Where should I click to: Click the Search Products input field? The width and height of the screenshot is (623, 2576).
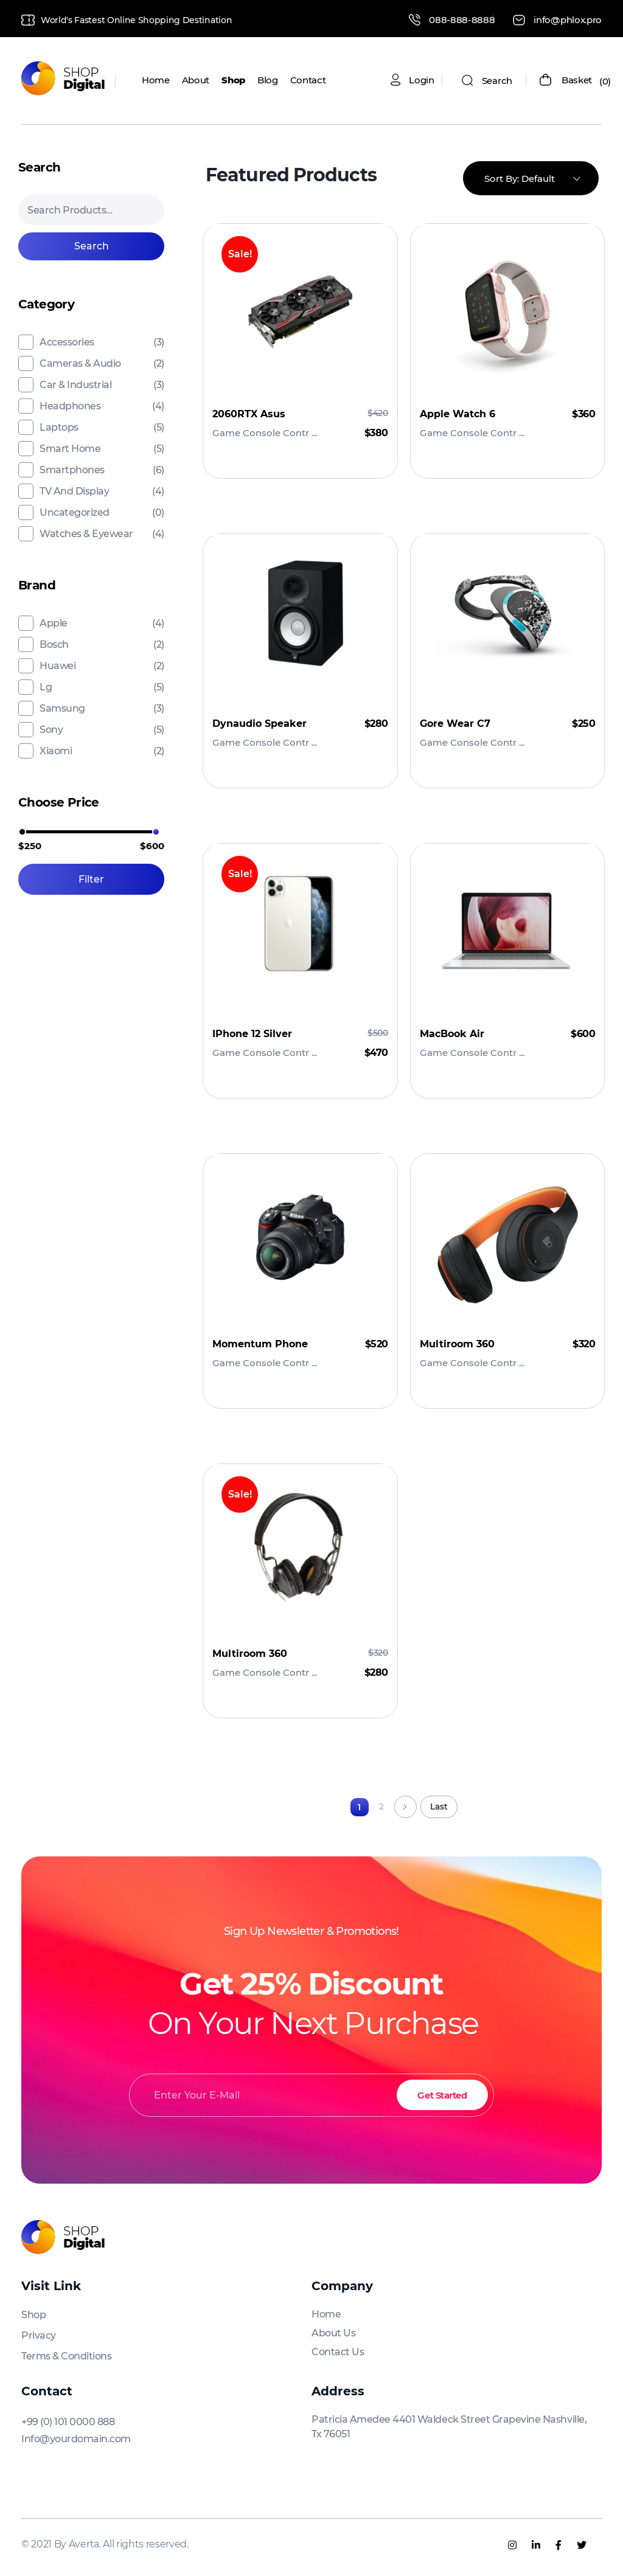pyautogui.click(x=91, y=210)
